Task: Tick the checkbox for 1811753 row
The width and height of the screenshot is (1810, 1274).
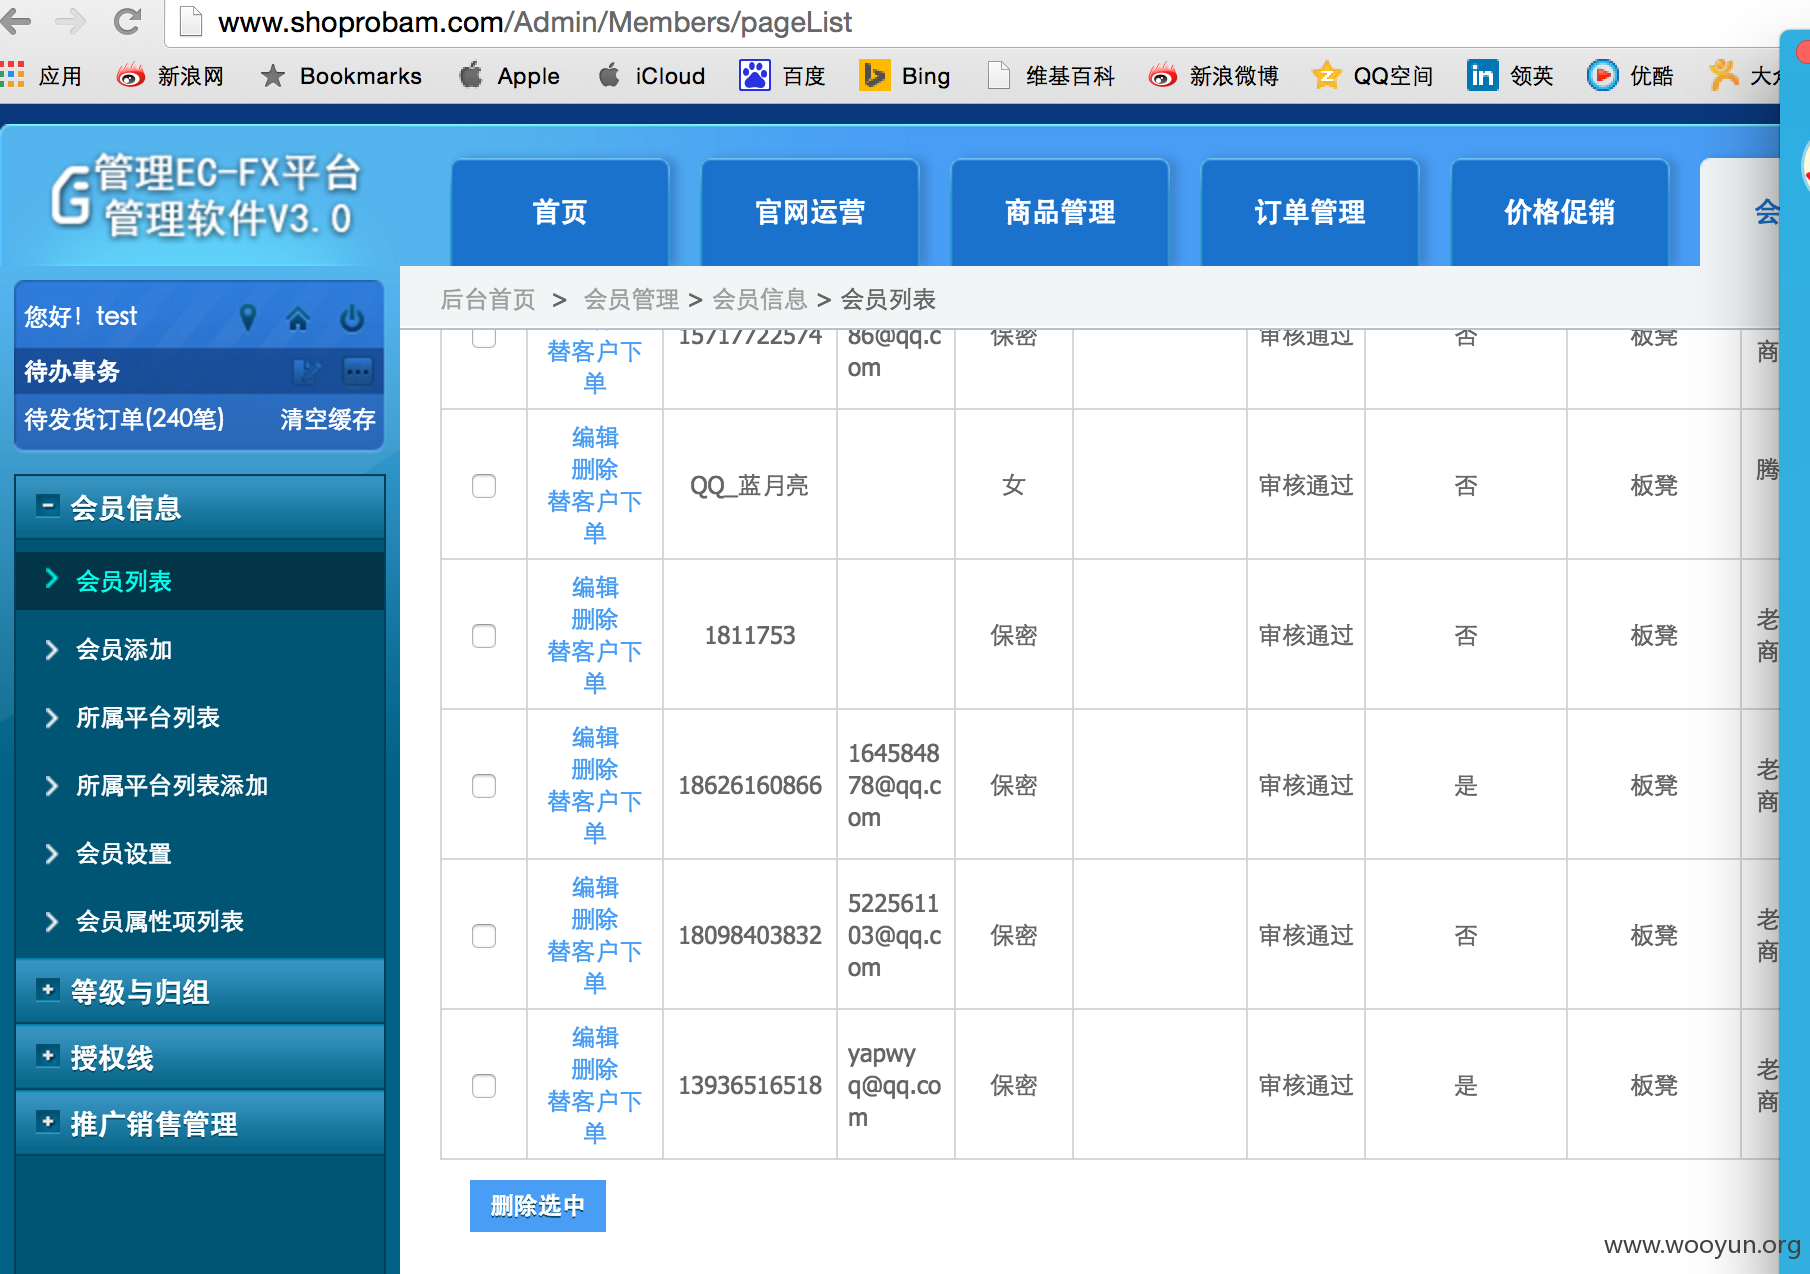Action: [x=484, y=636]
